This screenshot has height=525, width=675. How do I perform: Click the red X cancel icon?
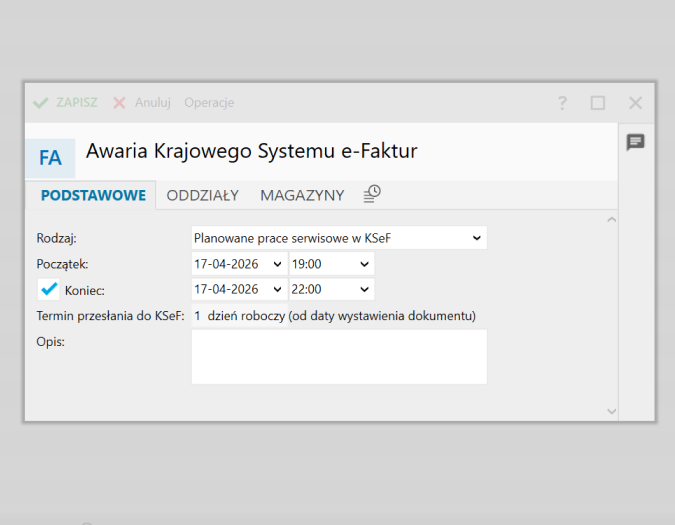[x=119, y=103]
